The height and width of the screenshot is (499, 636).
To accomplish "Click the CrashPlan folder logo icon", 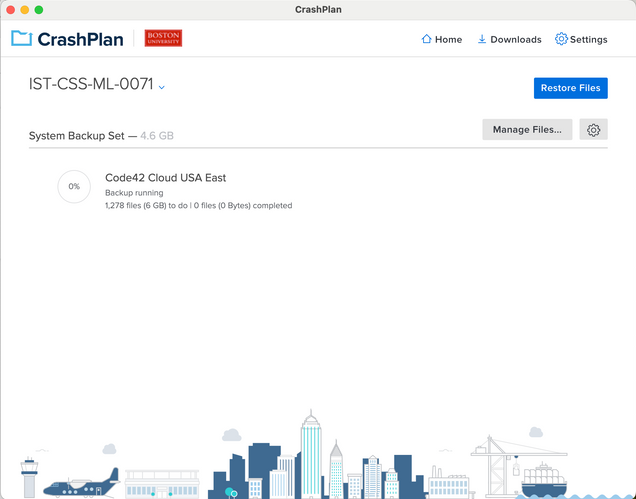I will click(21, 39).
